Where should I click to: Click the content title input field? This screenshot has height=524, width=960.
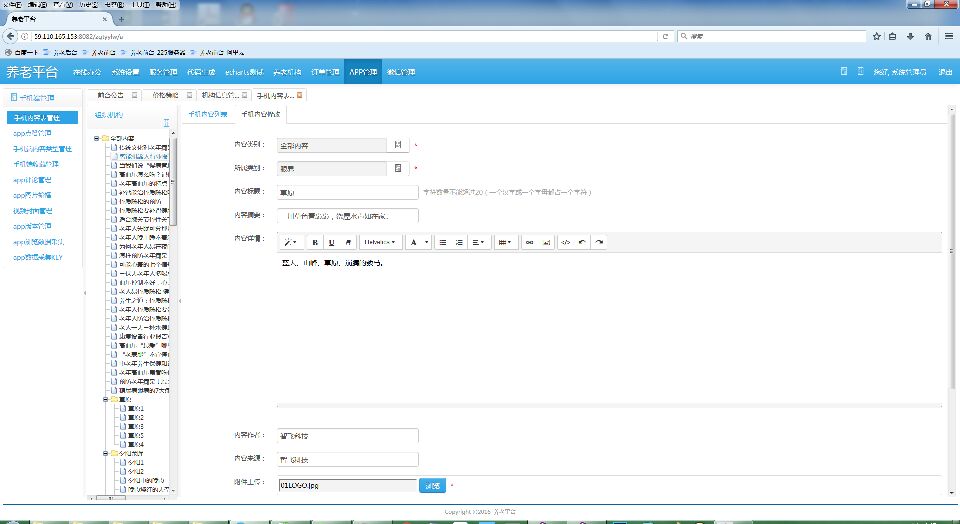point(347,192)
